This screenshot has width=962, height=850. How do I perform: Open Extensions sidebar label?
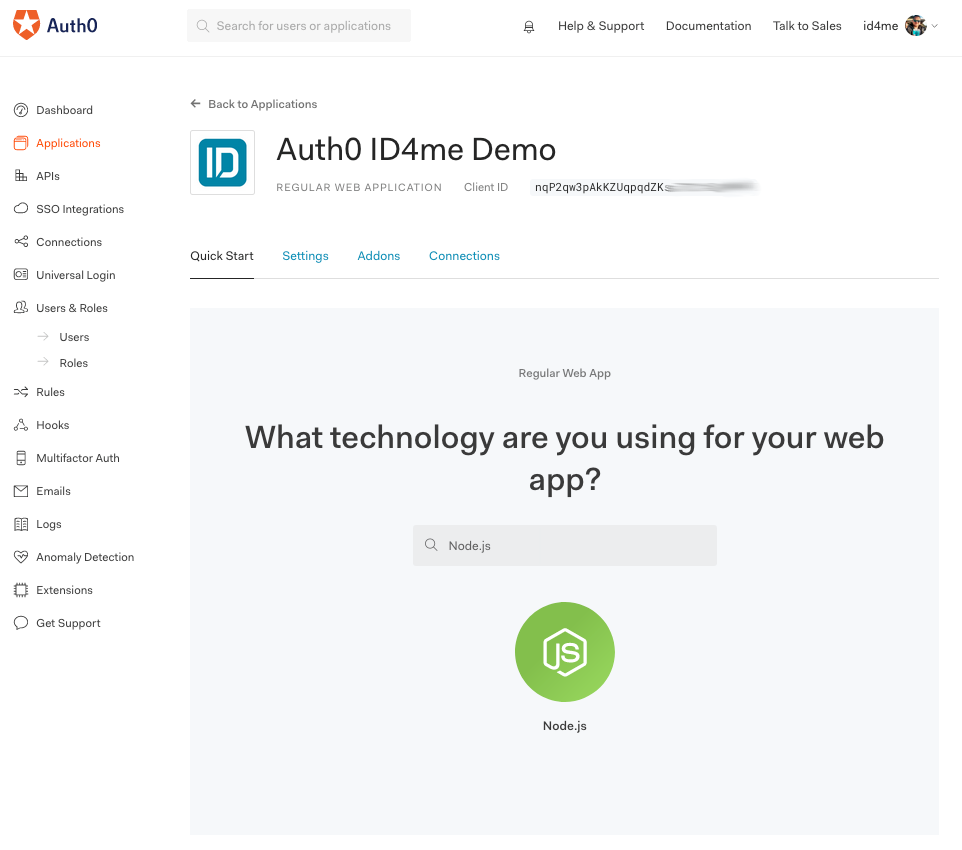[x=64, y=590]
